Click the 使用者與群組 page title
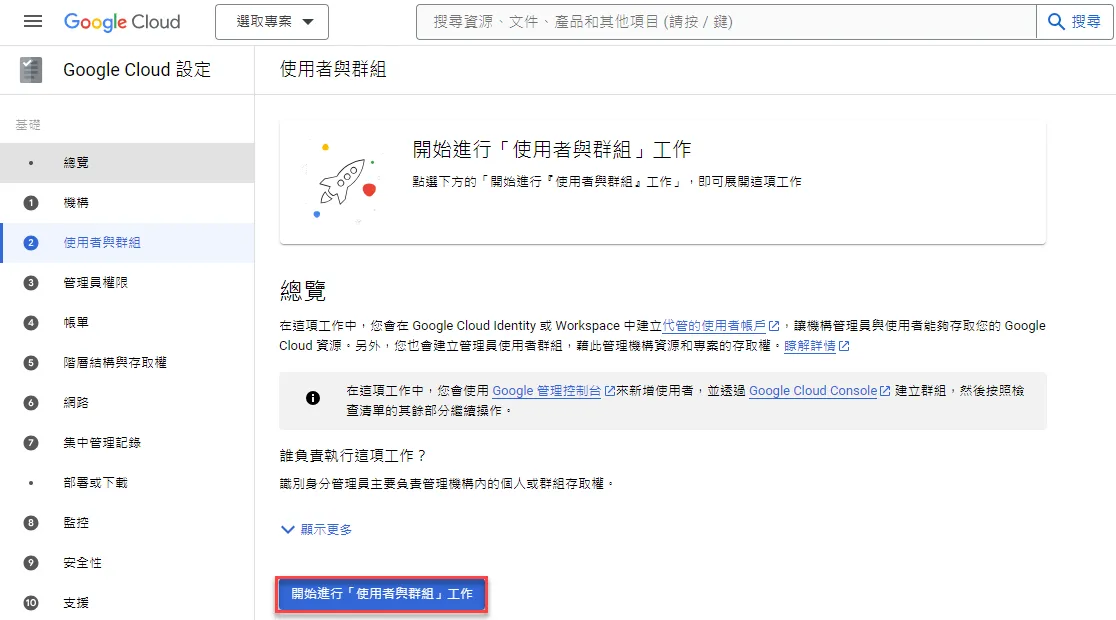 click(x=333, y=69)
